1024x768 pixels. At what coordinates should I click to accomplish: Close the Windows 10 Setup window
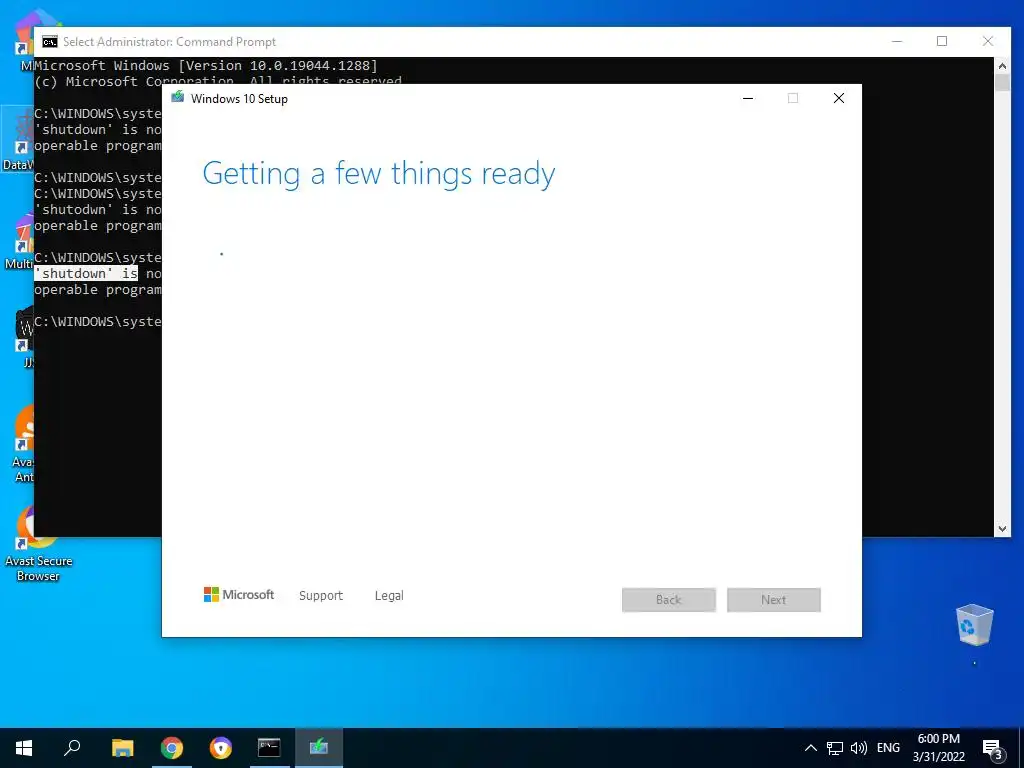tap(839, 99)
